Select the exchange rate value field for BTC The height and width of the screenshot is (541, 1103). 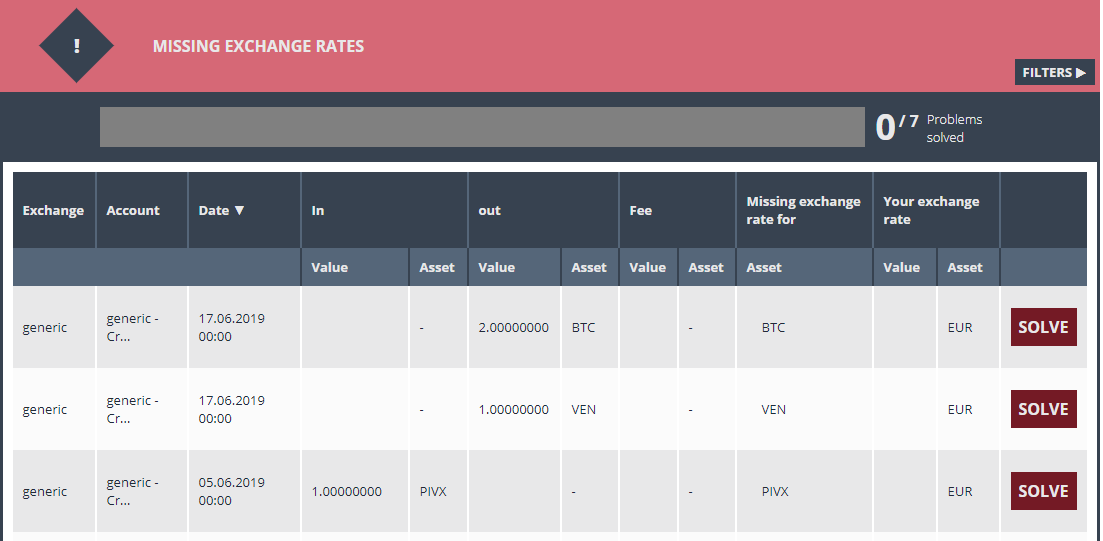(x=905, y=327)
